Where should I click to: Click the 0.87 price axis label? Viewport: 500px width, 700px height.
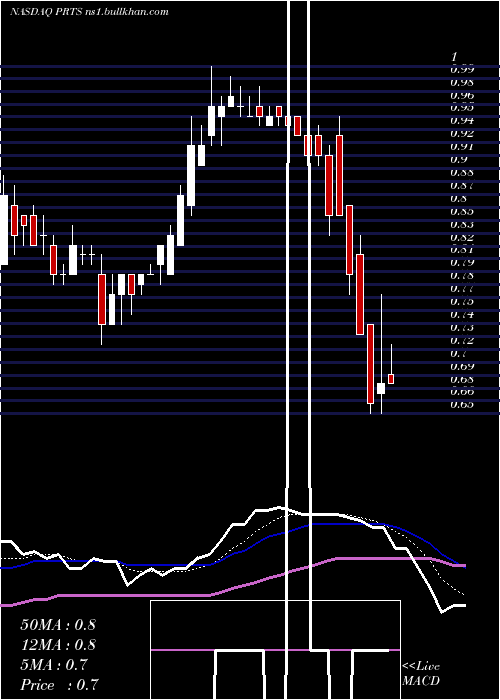click(x=462, y=185)
